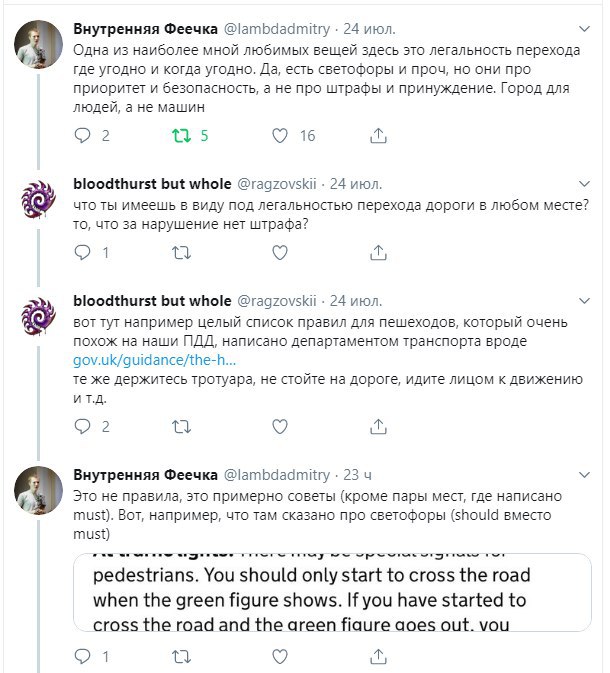The width and height of the screenshot is (610, 673).
Task: Retweet the tweet containing gov.uk link
Action: click(181, 427)
